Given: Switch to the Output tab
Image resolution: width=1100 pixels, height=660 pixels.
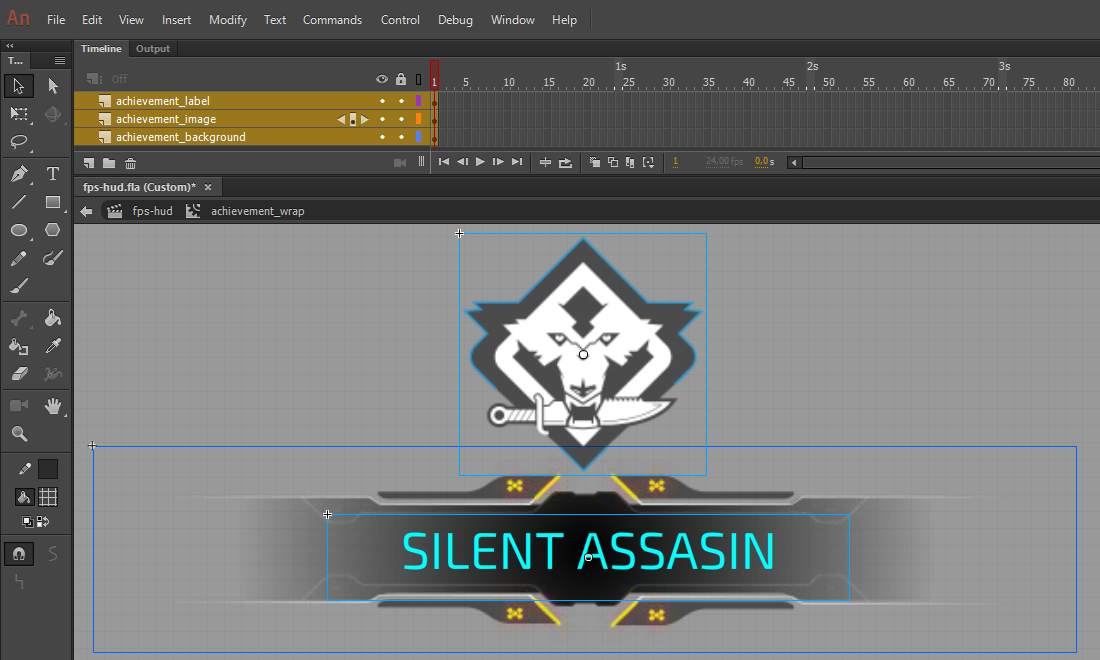Looking at the screenshot, I should click(x=153, y=48).
